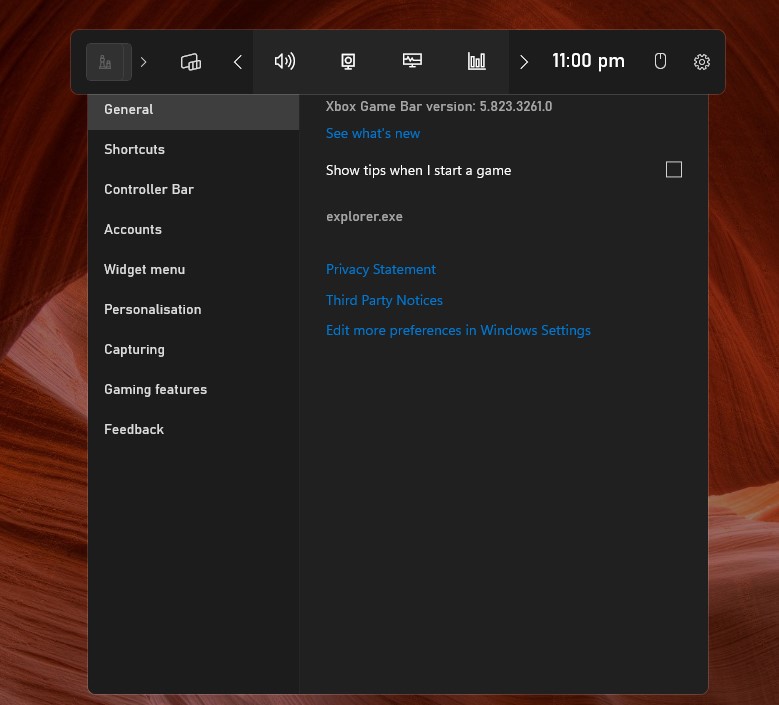Enable Show tips when I start a game
The image size is (779, 705).
pos(674,169)
